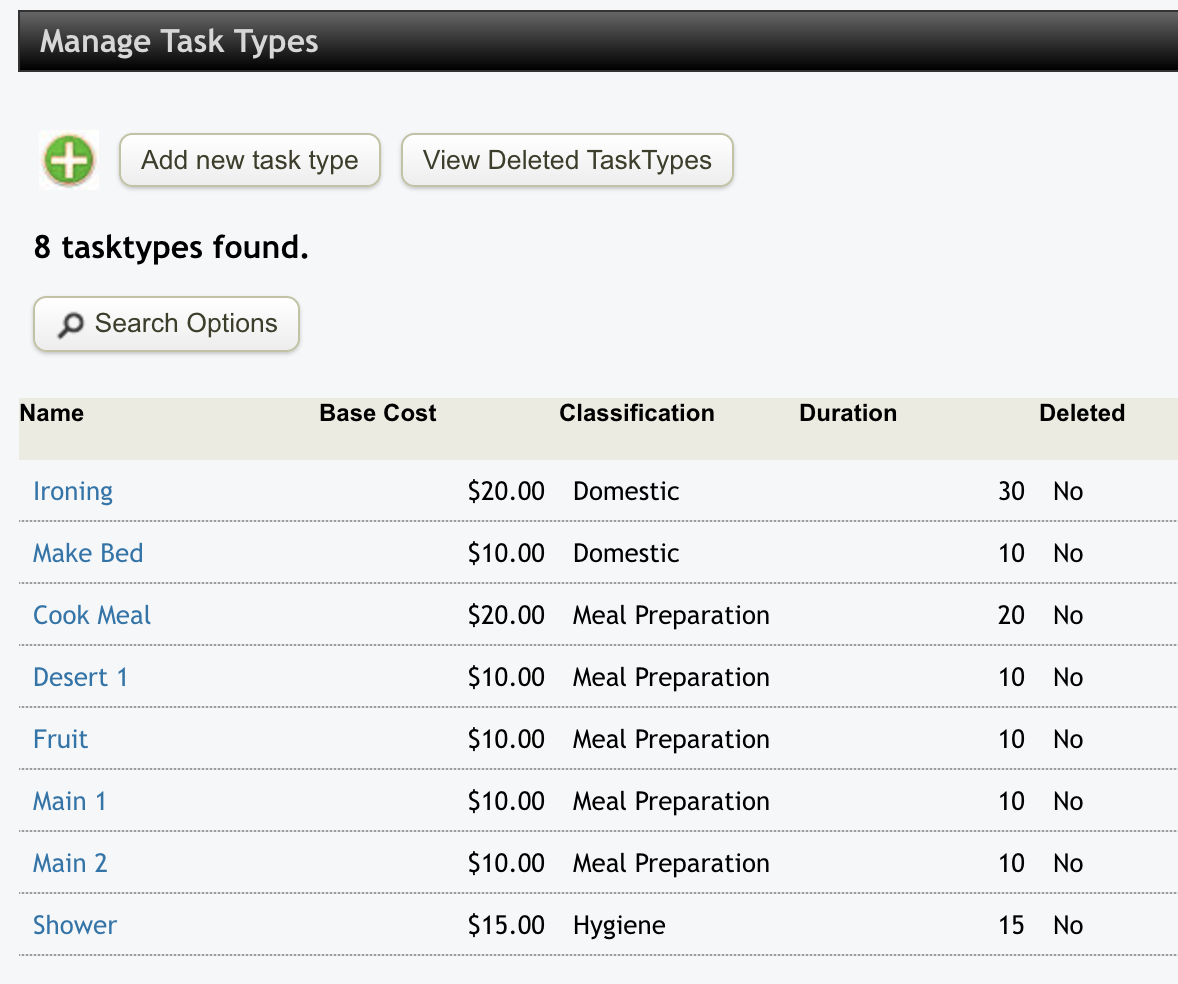Click the green plus add icon

(68, 160)
